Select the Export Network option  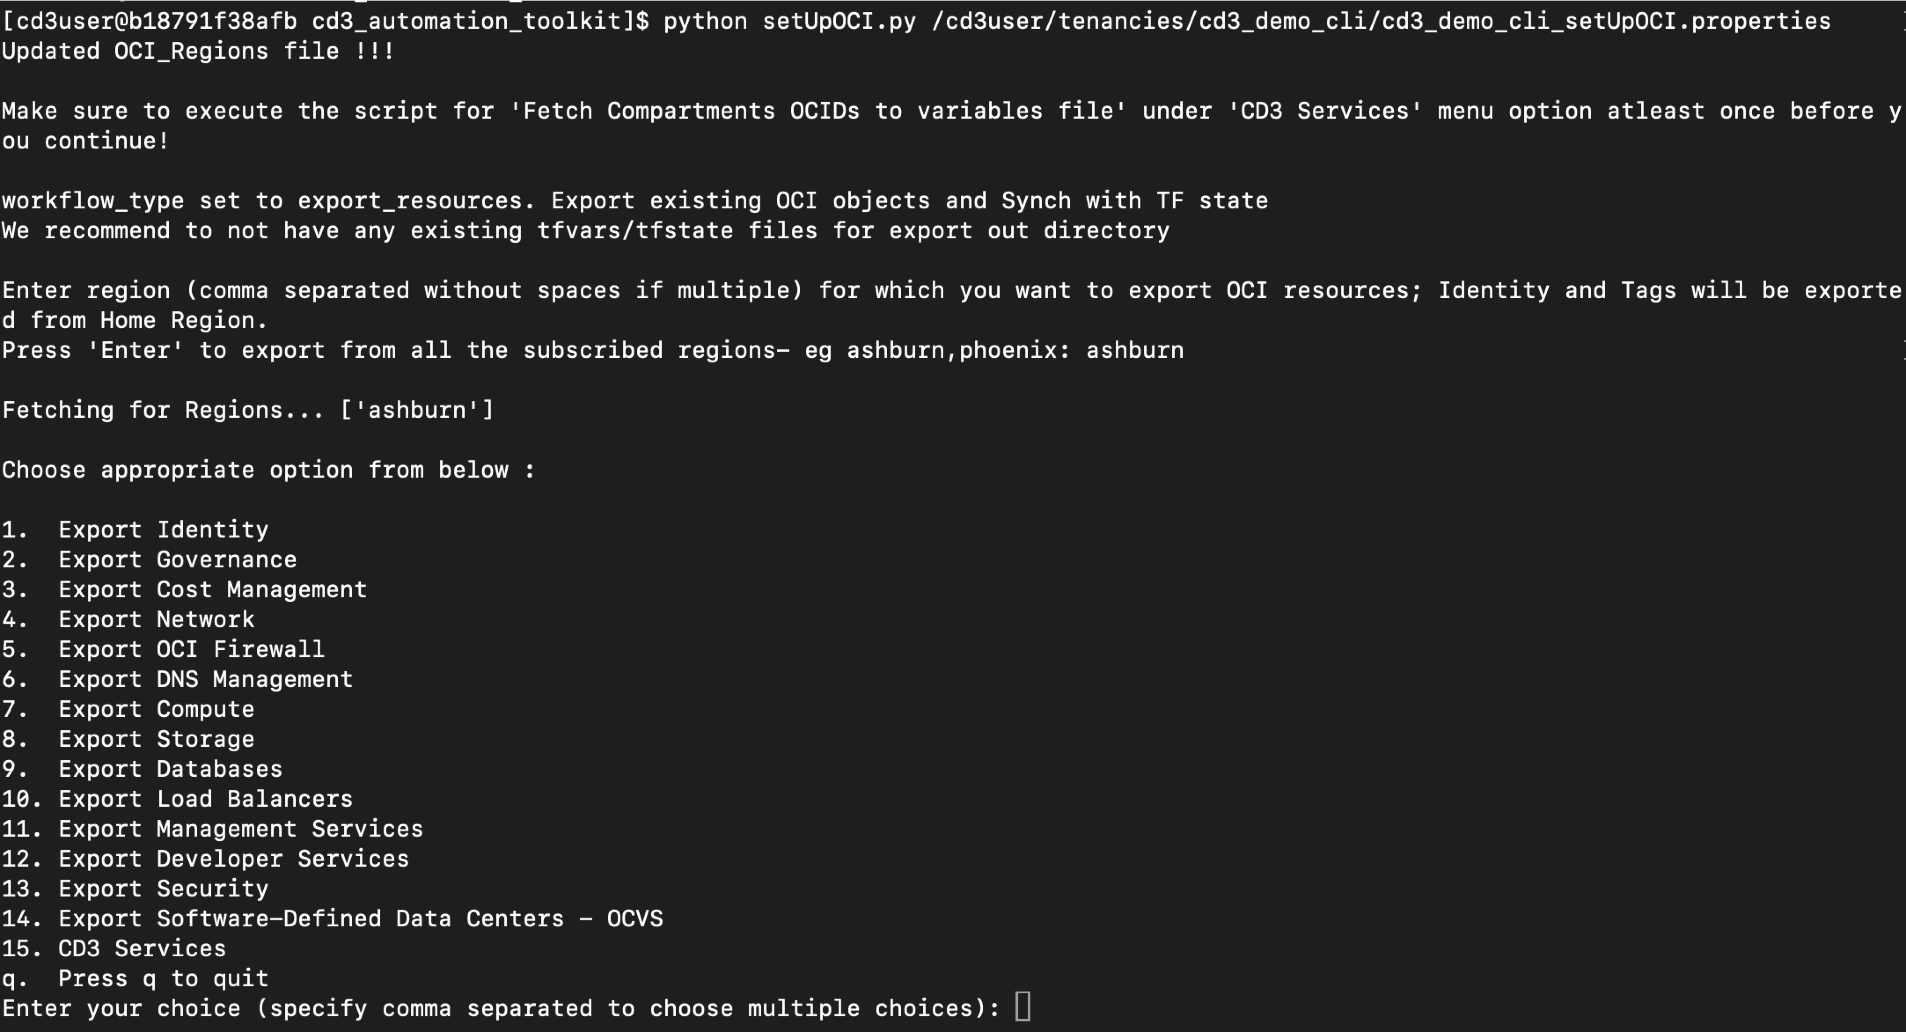click(x=128, y=620)
